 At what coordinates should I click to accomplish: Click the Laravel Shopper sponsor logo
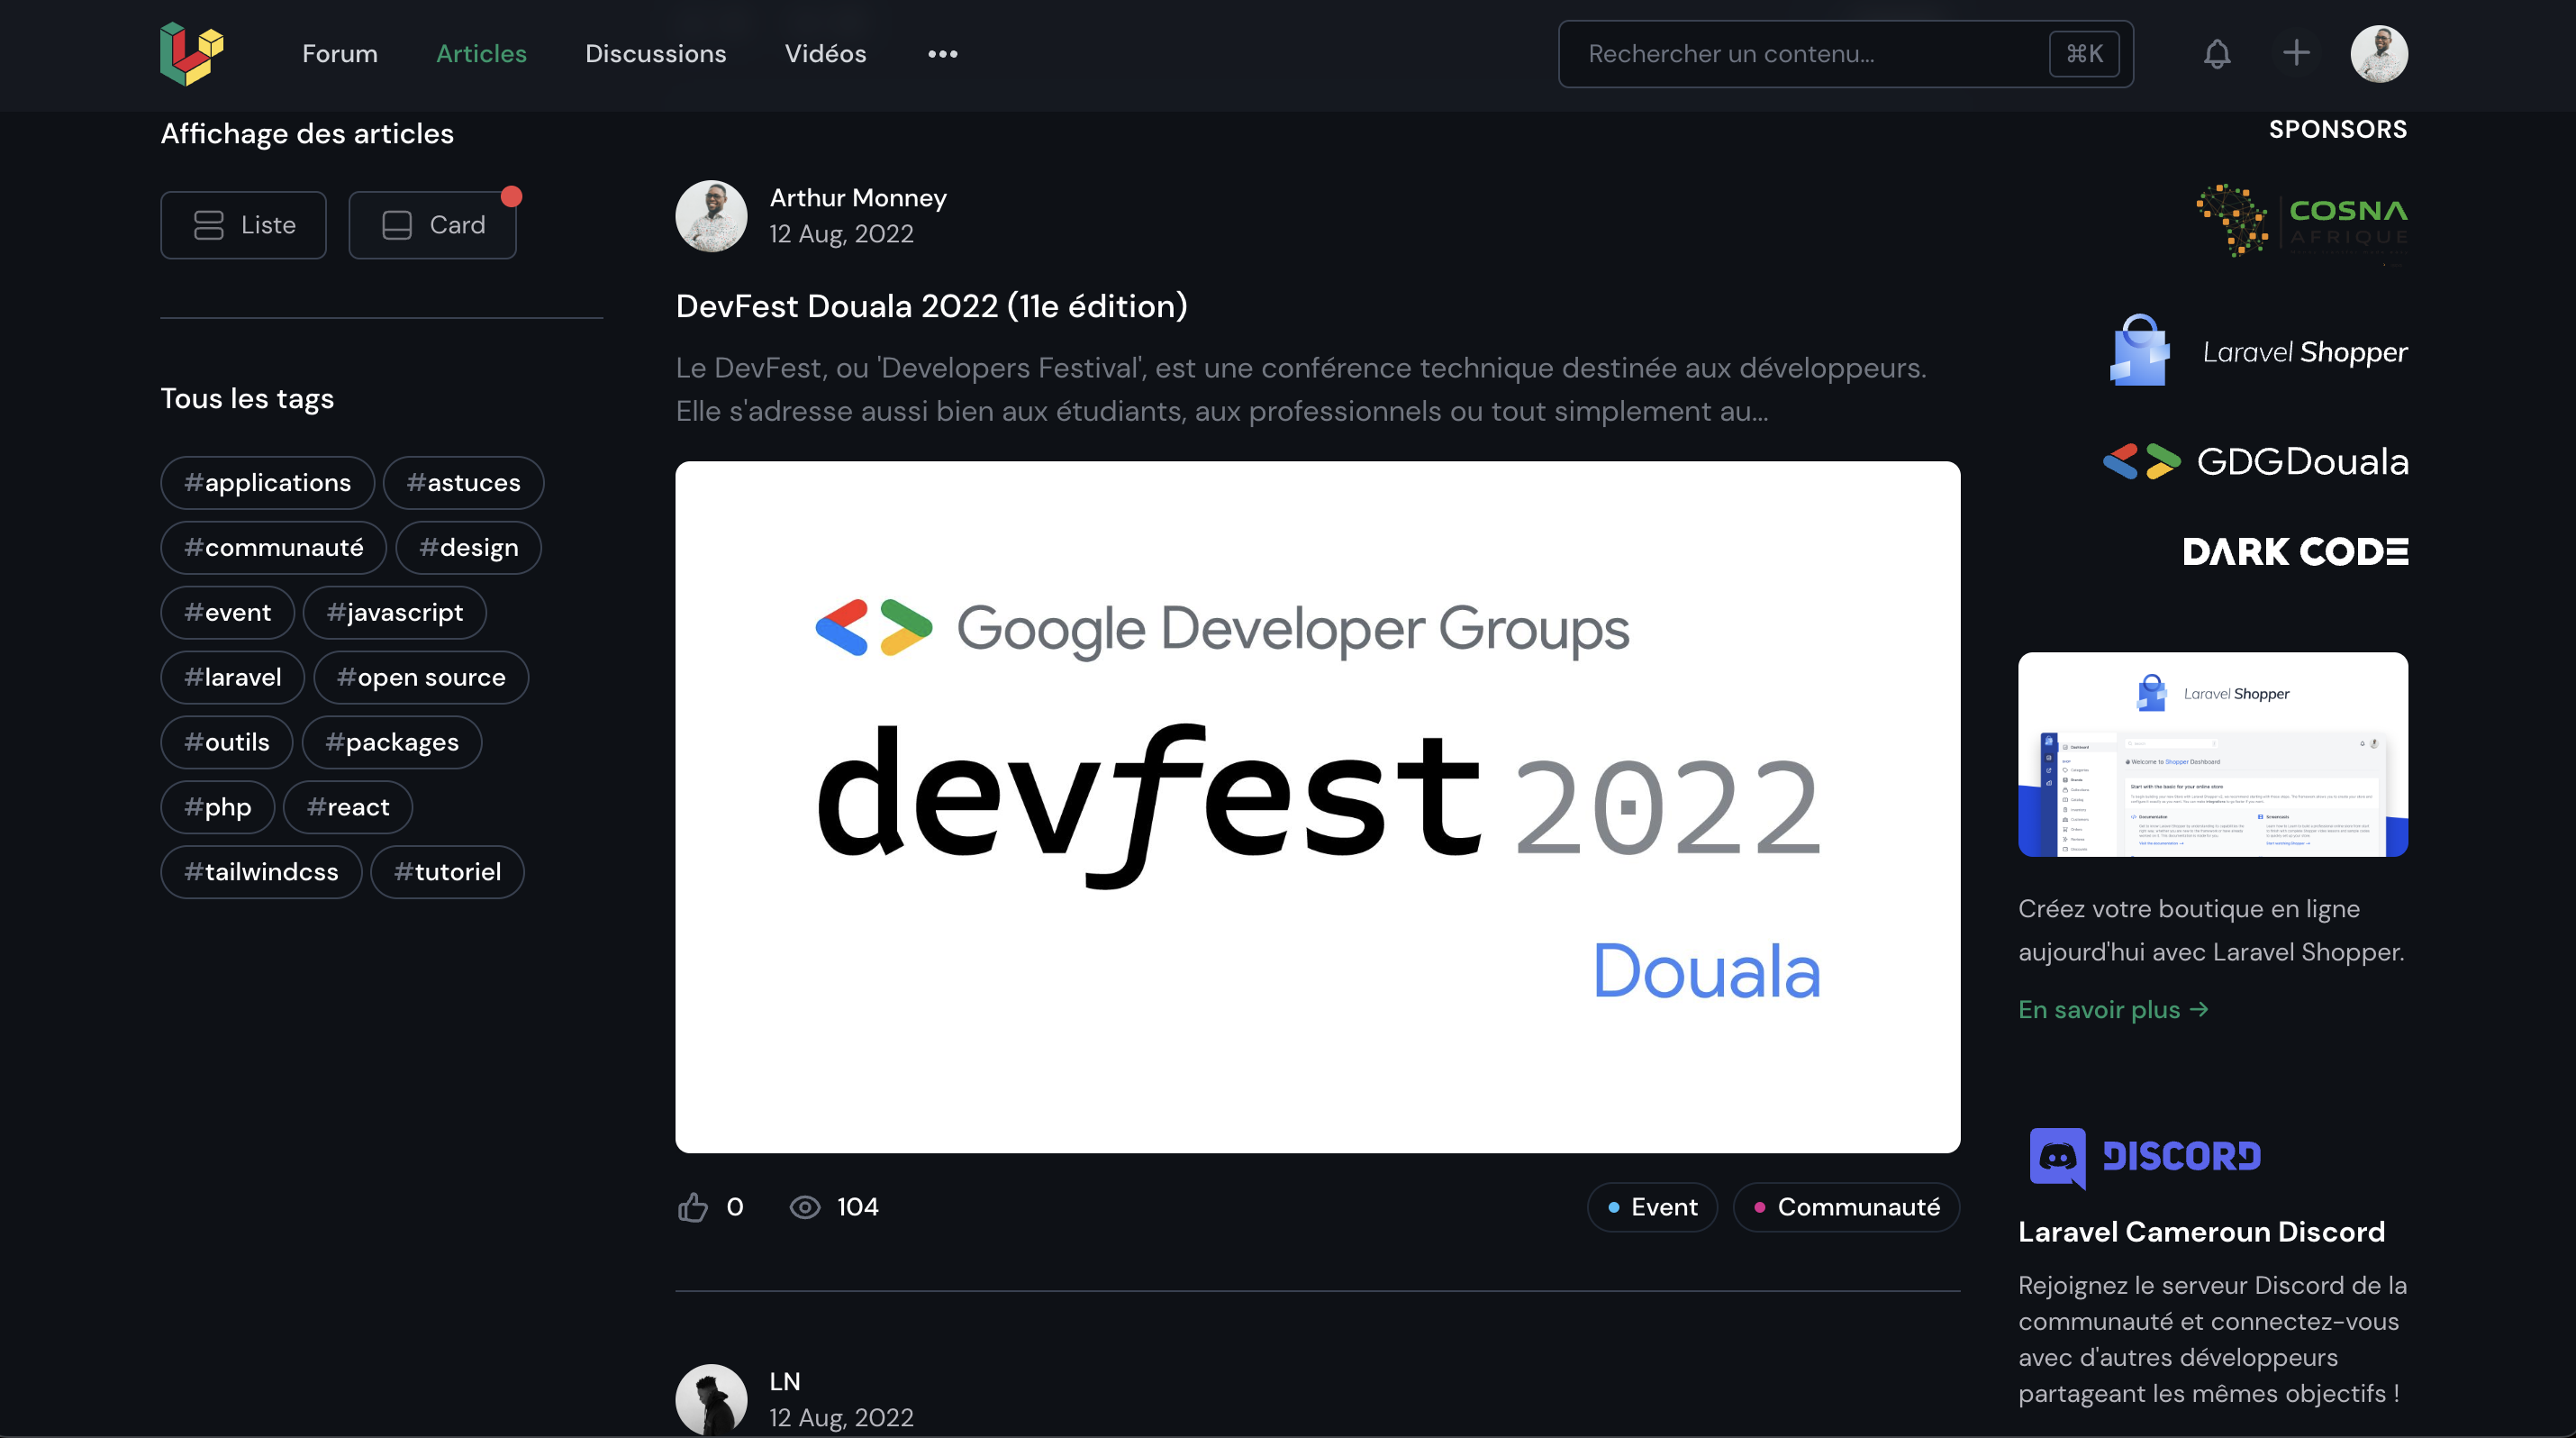pos(2258,351)
